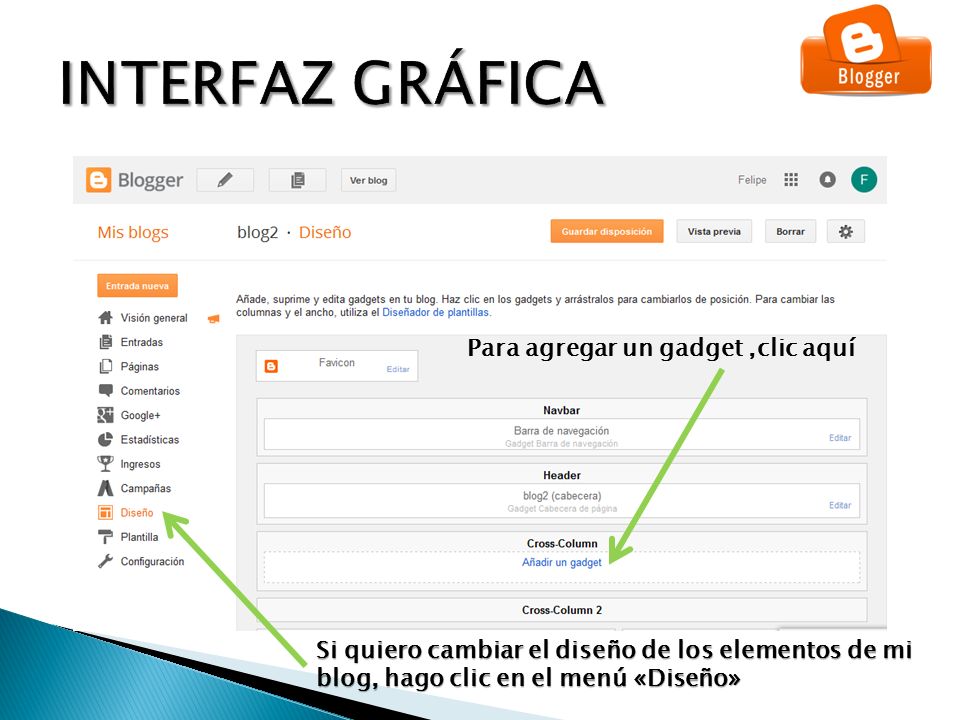Open the gear settings button
960x720 pixels.
tap(846, 231)
